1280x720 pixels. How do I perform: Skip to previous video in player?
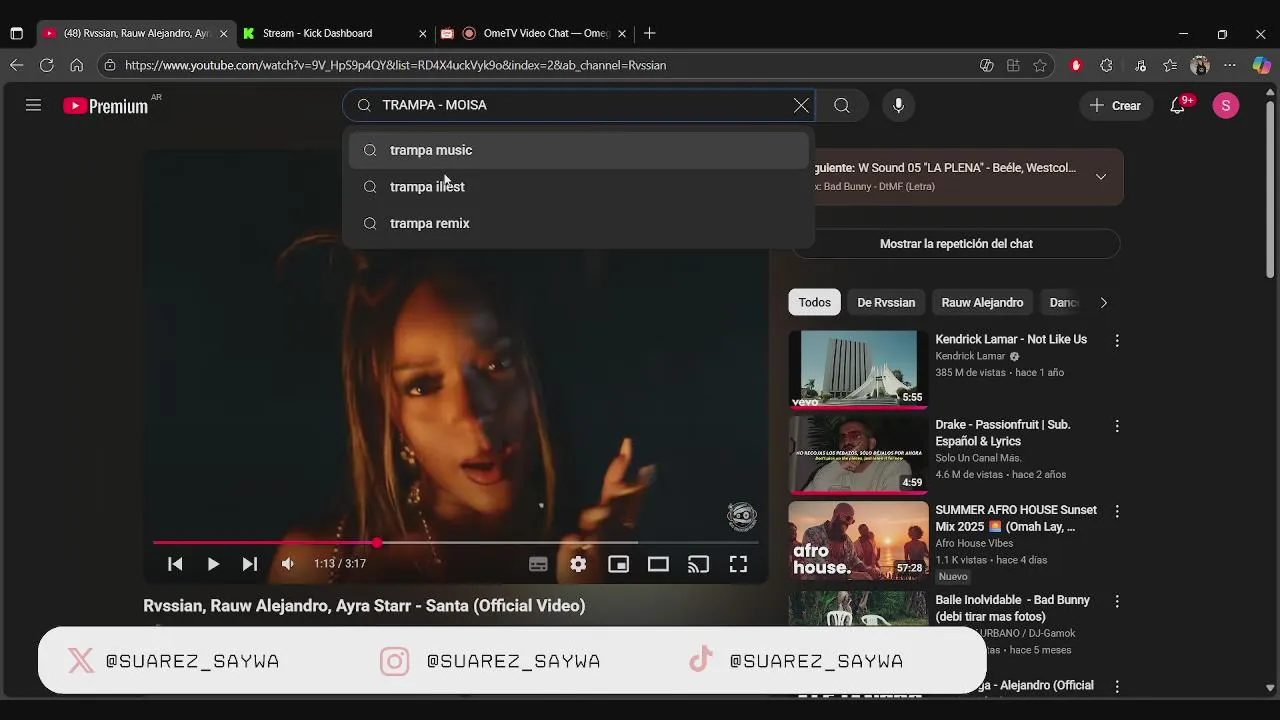coord(175,564)
